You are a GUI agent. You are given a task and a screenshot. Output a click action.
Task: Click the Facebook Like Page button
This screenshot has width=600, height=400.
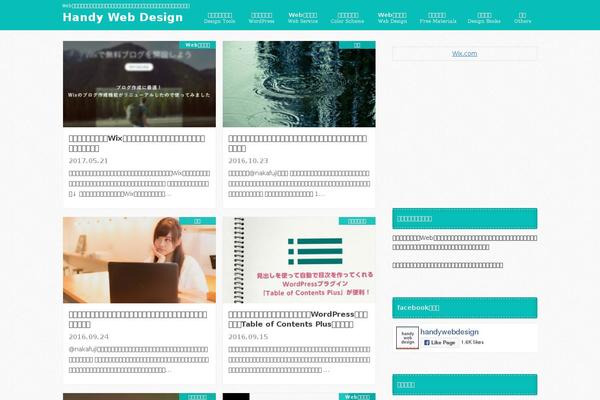(x=440, y=343)
